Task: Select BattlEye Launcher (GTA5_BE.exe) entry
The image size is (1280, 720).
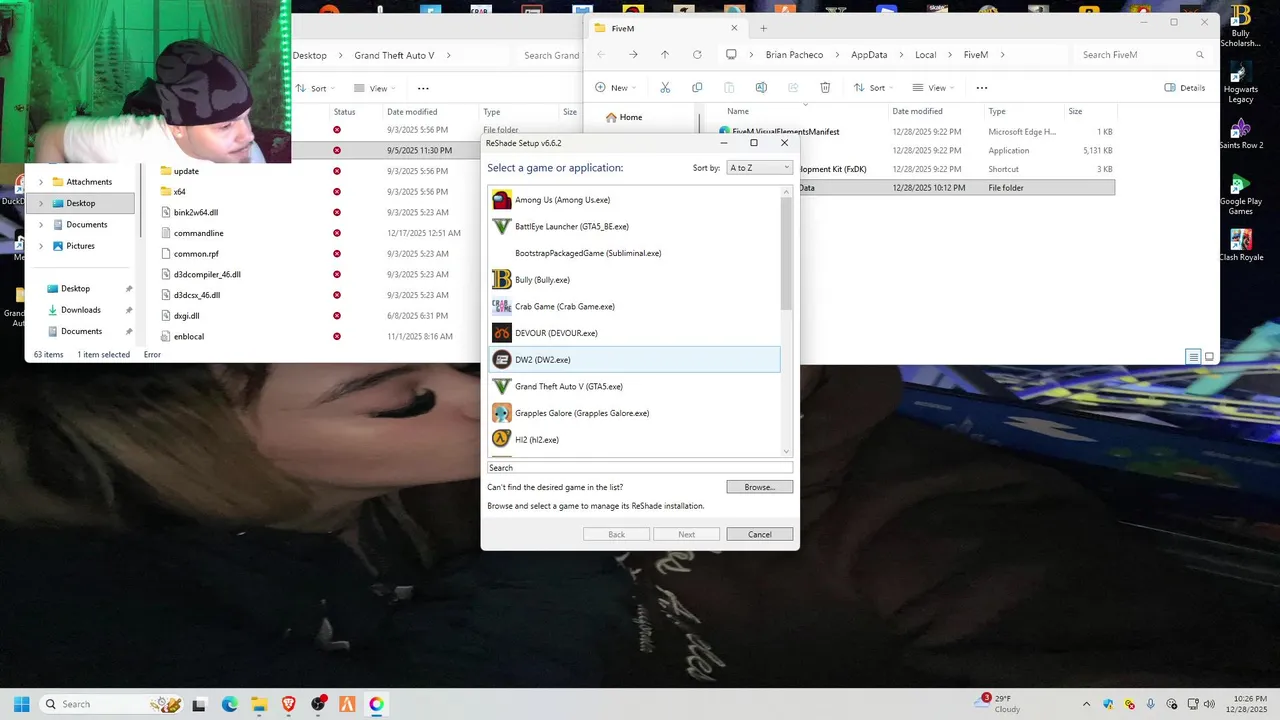Action: pos(634,227)
